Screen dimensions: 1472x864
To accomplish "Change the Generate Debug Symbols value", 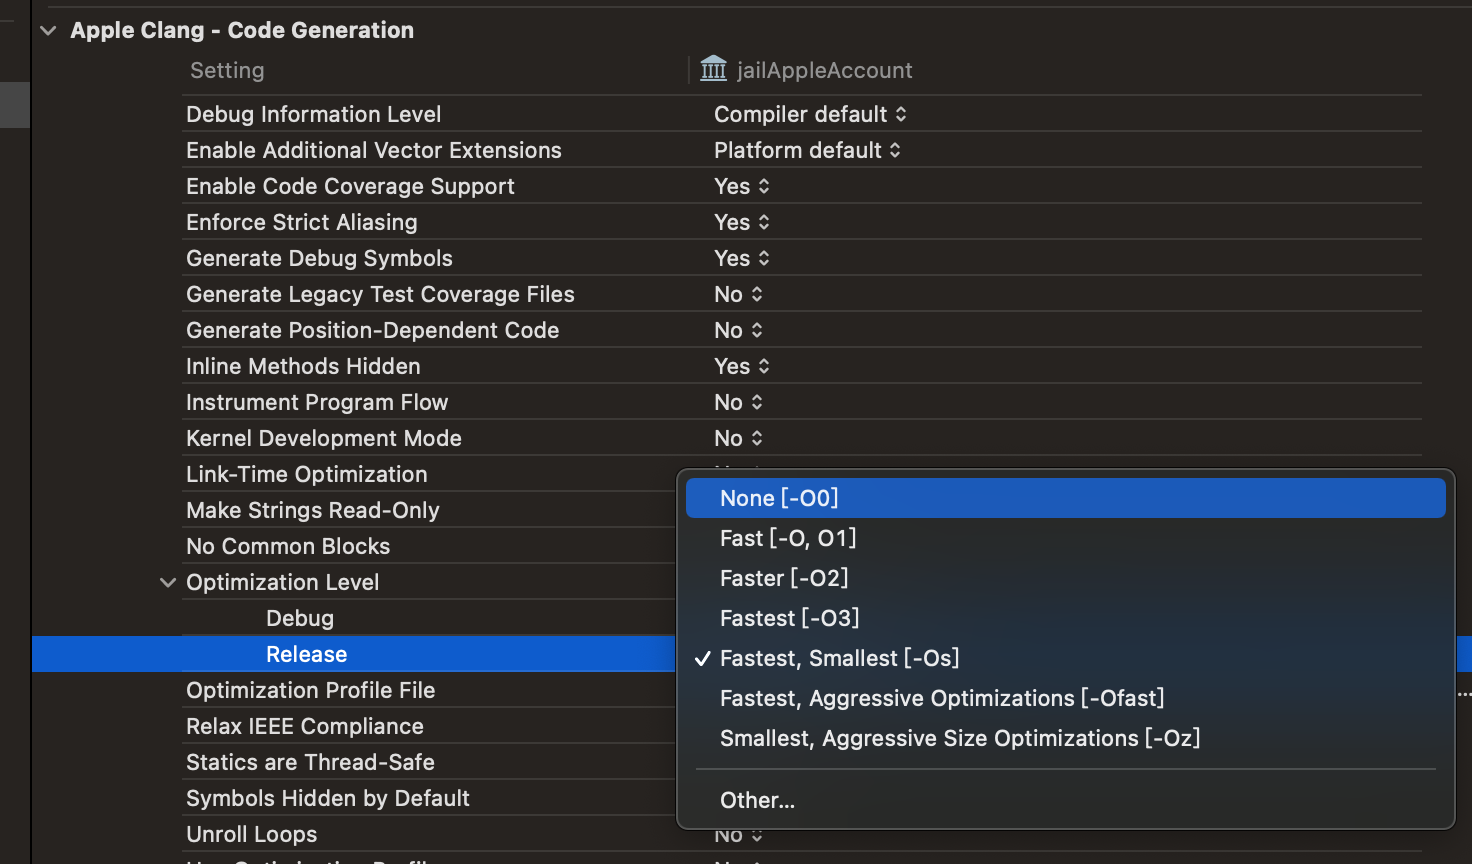I will 742,258.
